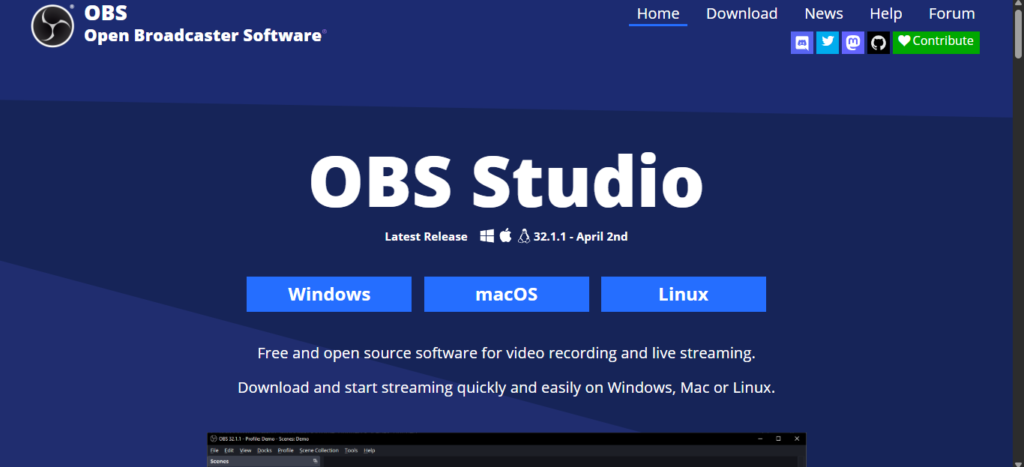Image resolution: width=1024 pixels, height=467 pixels.
Task: Click the Open Broadcaster Software site title
Action: pyautogui.click(x=204, y=35)
